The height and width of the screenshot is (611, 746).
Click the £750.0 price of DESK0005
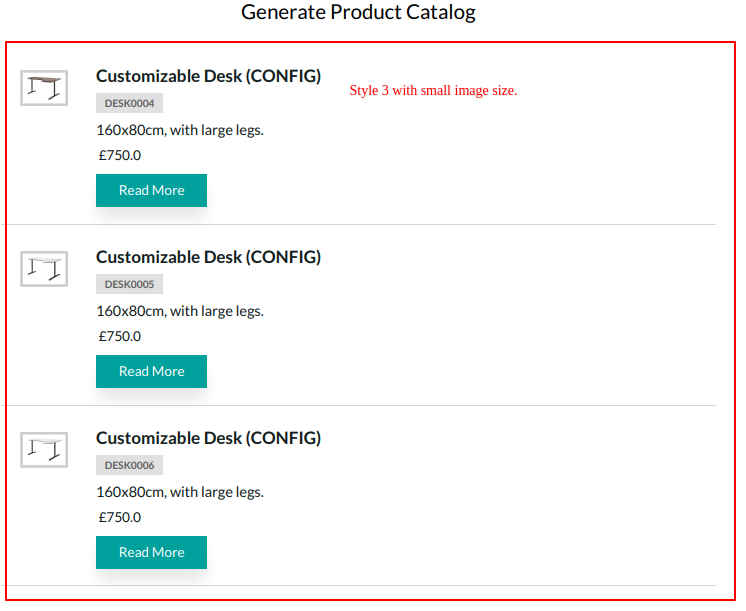(x=120, y=336)
